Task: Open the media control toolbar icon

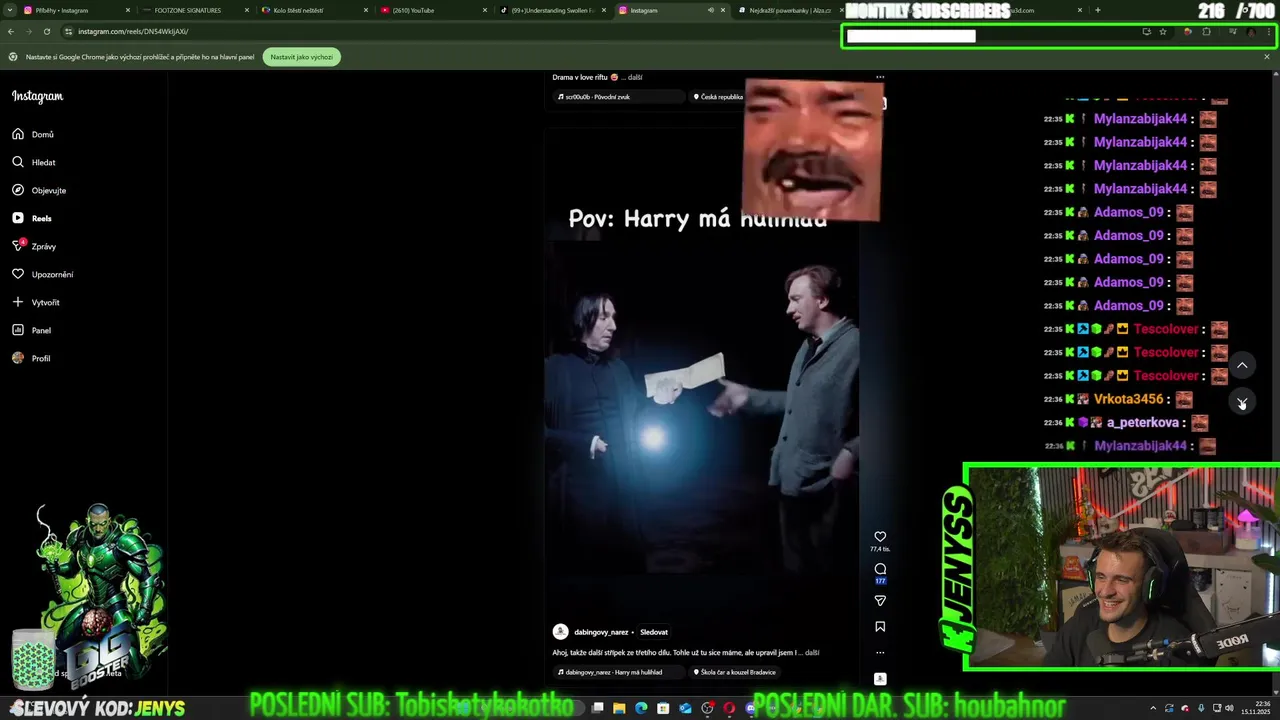Action: coord(1232,31)
